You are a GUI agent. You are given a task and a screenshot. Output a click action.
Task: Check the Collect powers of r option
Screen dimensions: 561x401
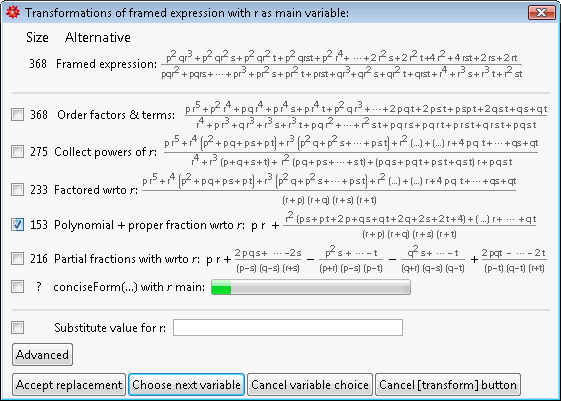pyautogui.click(x=18, y=152)
